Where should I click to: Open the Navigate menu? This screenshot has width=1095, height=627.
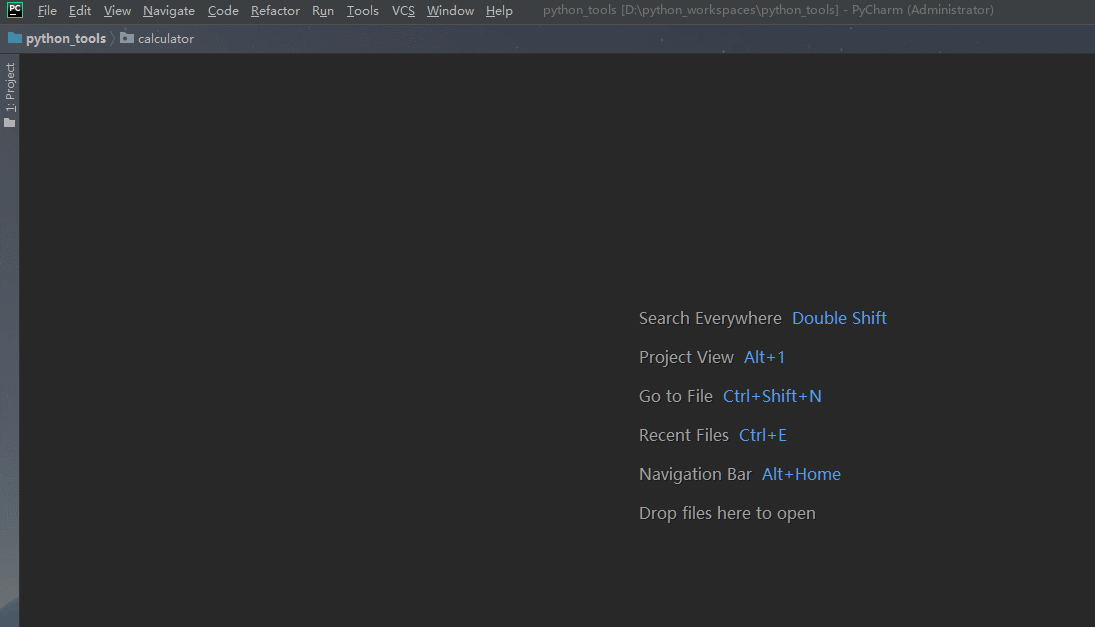[168, 10]
